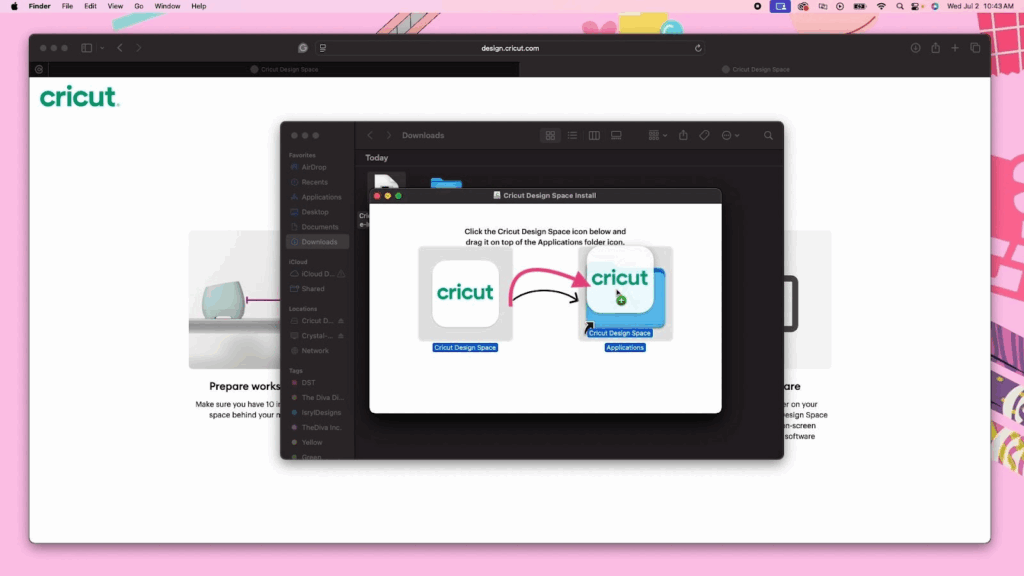Click the document file icon in Downloads
Image resolution: width=1024 pixels, height=576 pixels.
[x=386, y=181]
